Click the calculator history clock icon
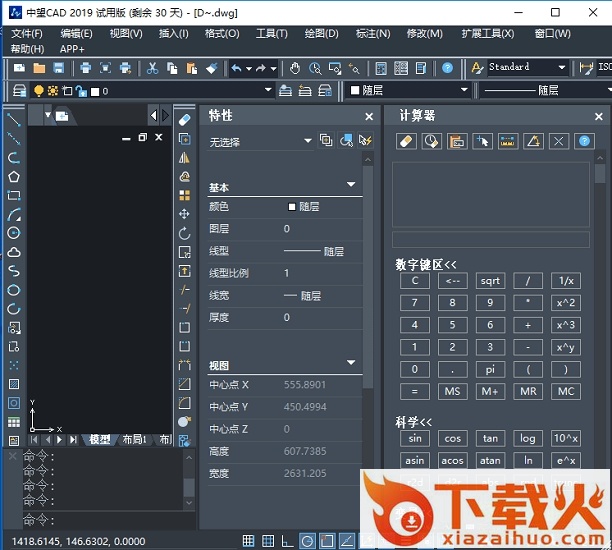 432,141
